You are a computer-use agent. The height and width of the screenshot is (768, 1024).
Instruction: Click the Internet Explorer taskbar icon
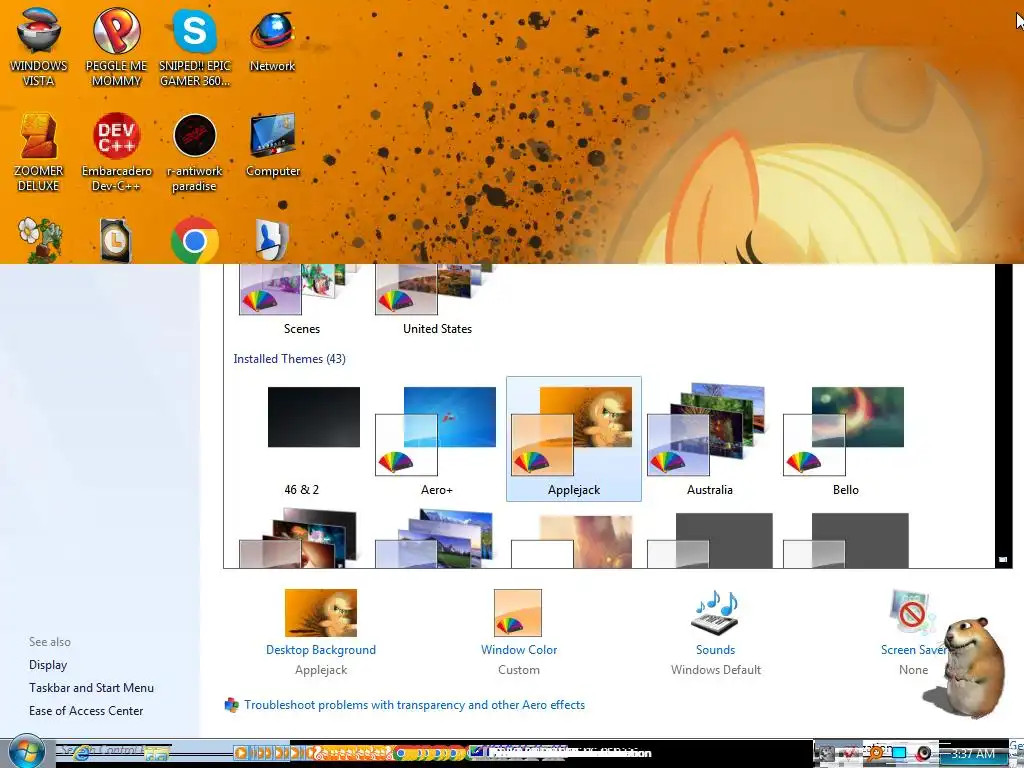[x=81, y=754]
